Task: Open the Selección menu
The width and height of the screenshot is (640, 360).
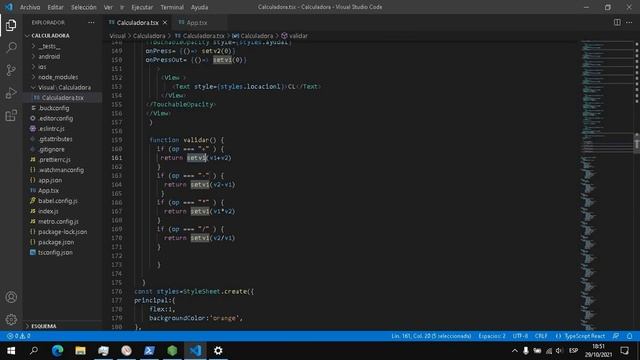Action: 84,7
